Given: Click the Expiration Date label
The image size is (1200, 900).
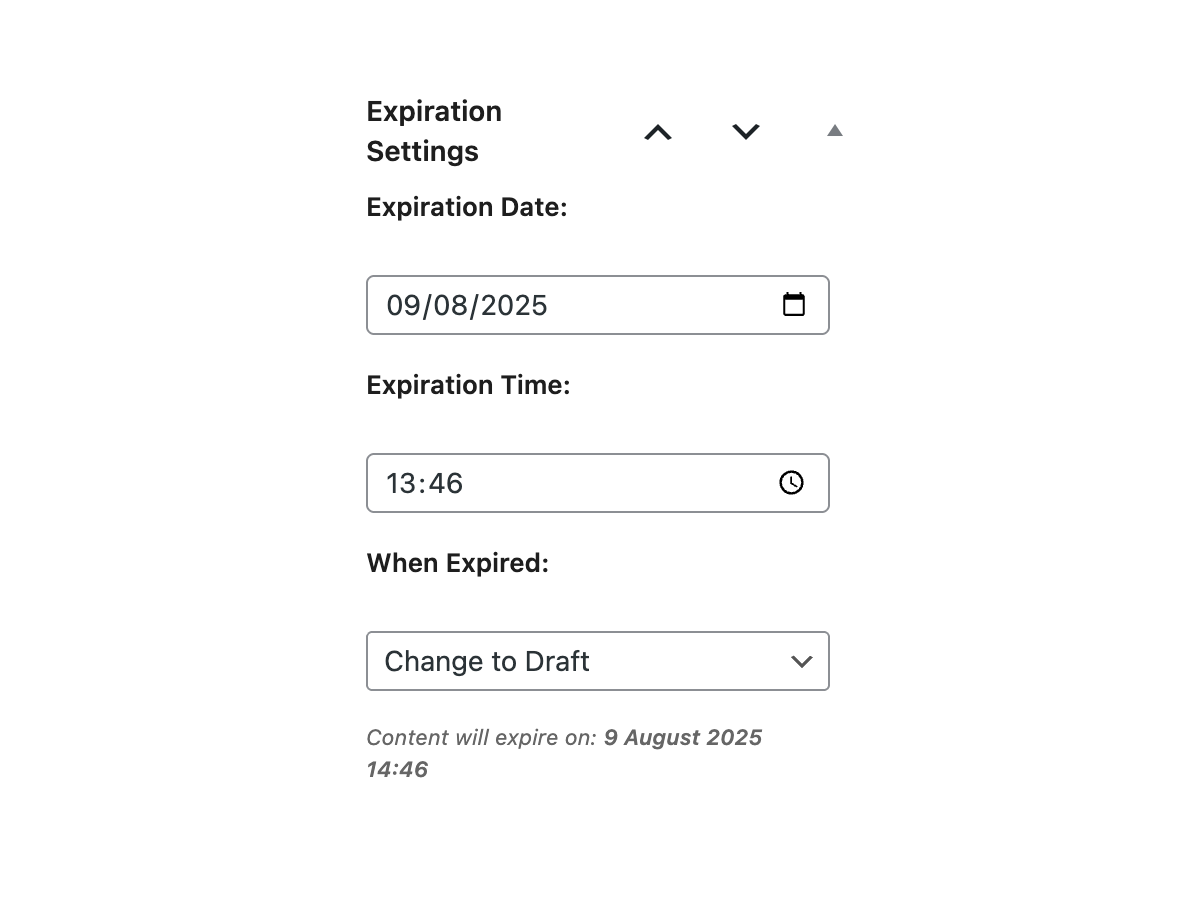Looking at the screenshot, I should (467, 207).
